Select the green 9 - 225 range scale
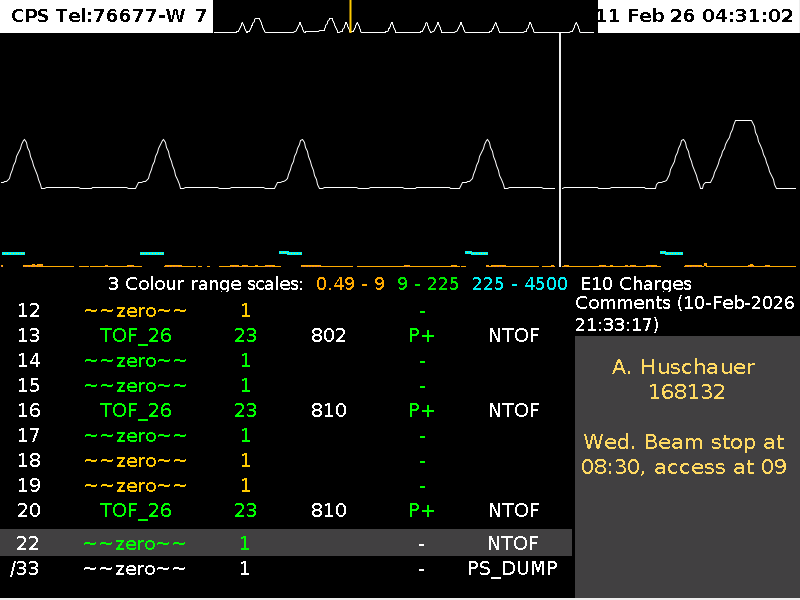 point(428,284)
